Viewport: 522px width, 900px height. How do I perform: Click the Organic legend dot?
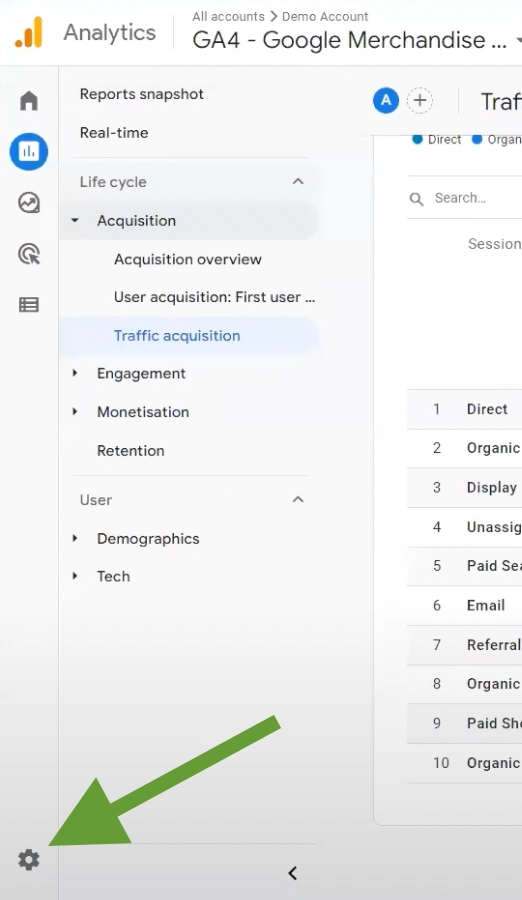coord(477,139)
